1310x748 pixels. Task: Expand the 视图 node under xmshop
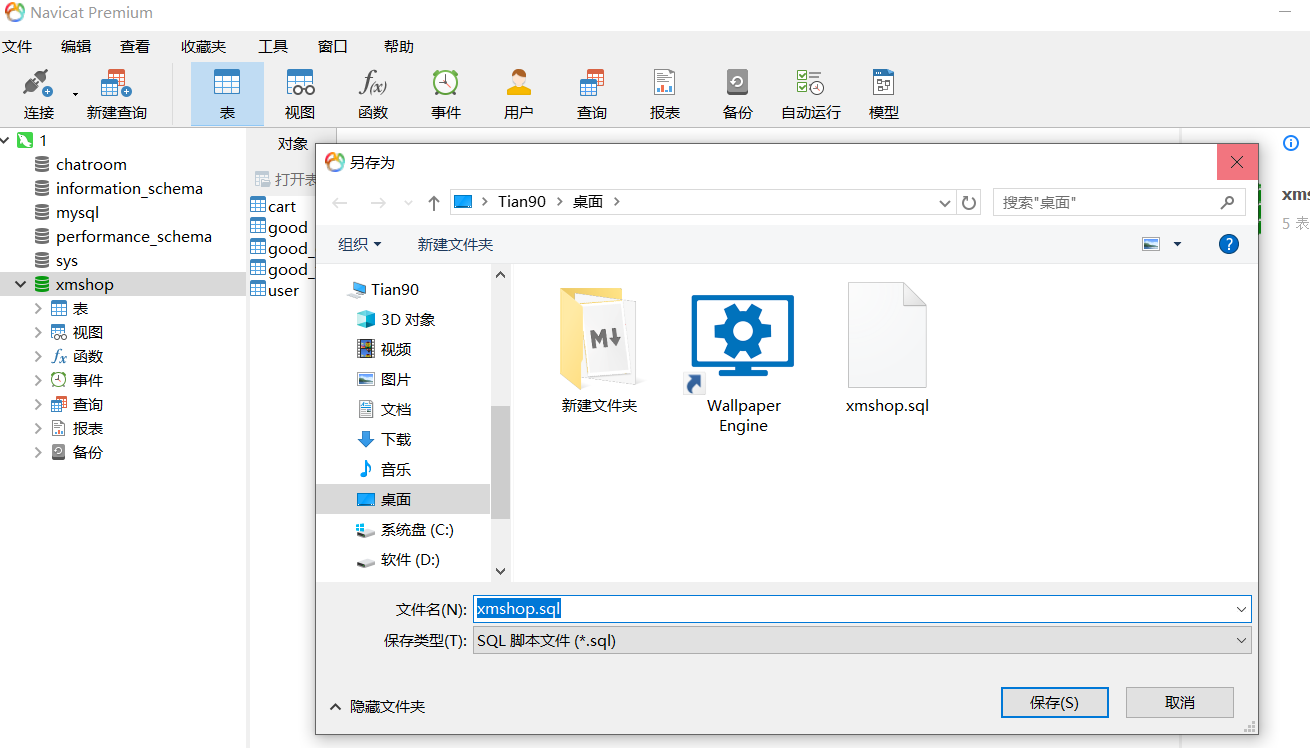[x=38, y=332]
